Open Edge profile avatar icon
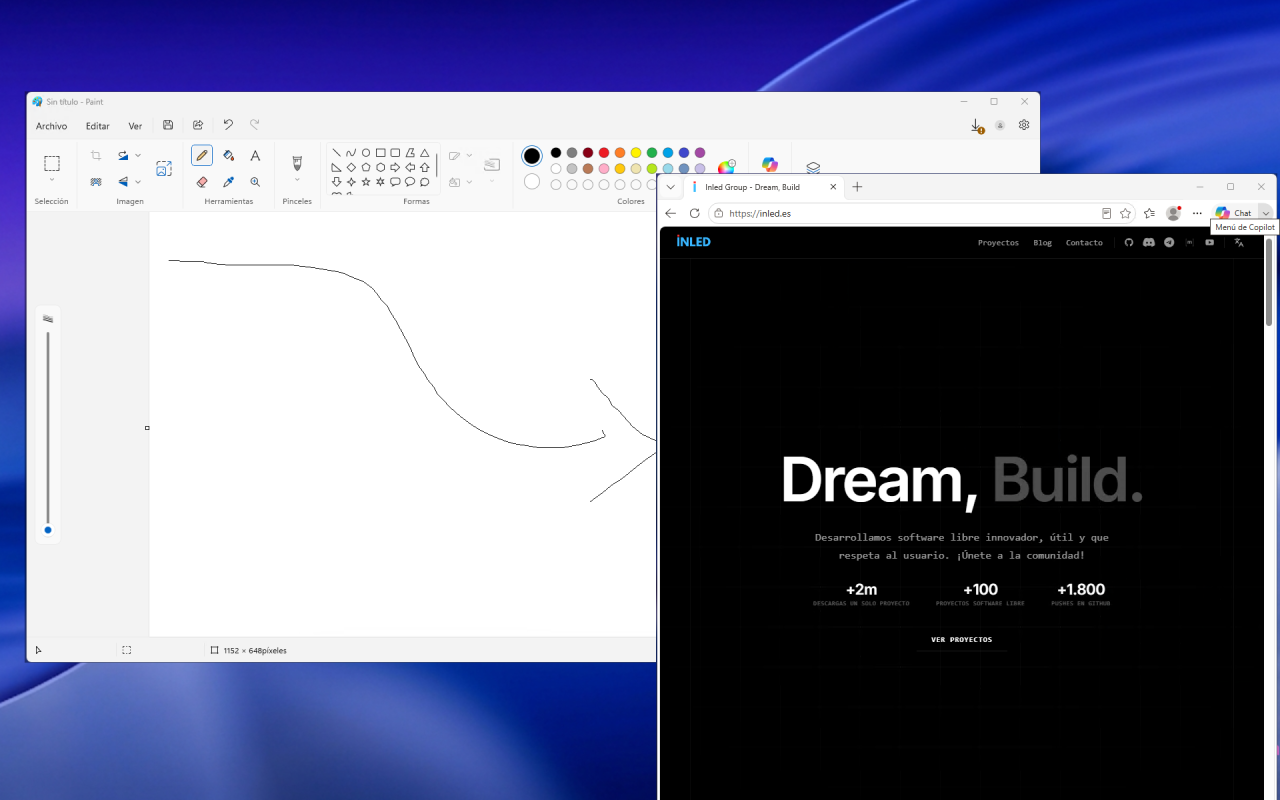1280x800 pixels. 1173,213
